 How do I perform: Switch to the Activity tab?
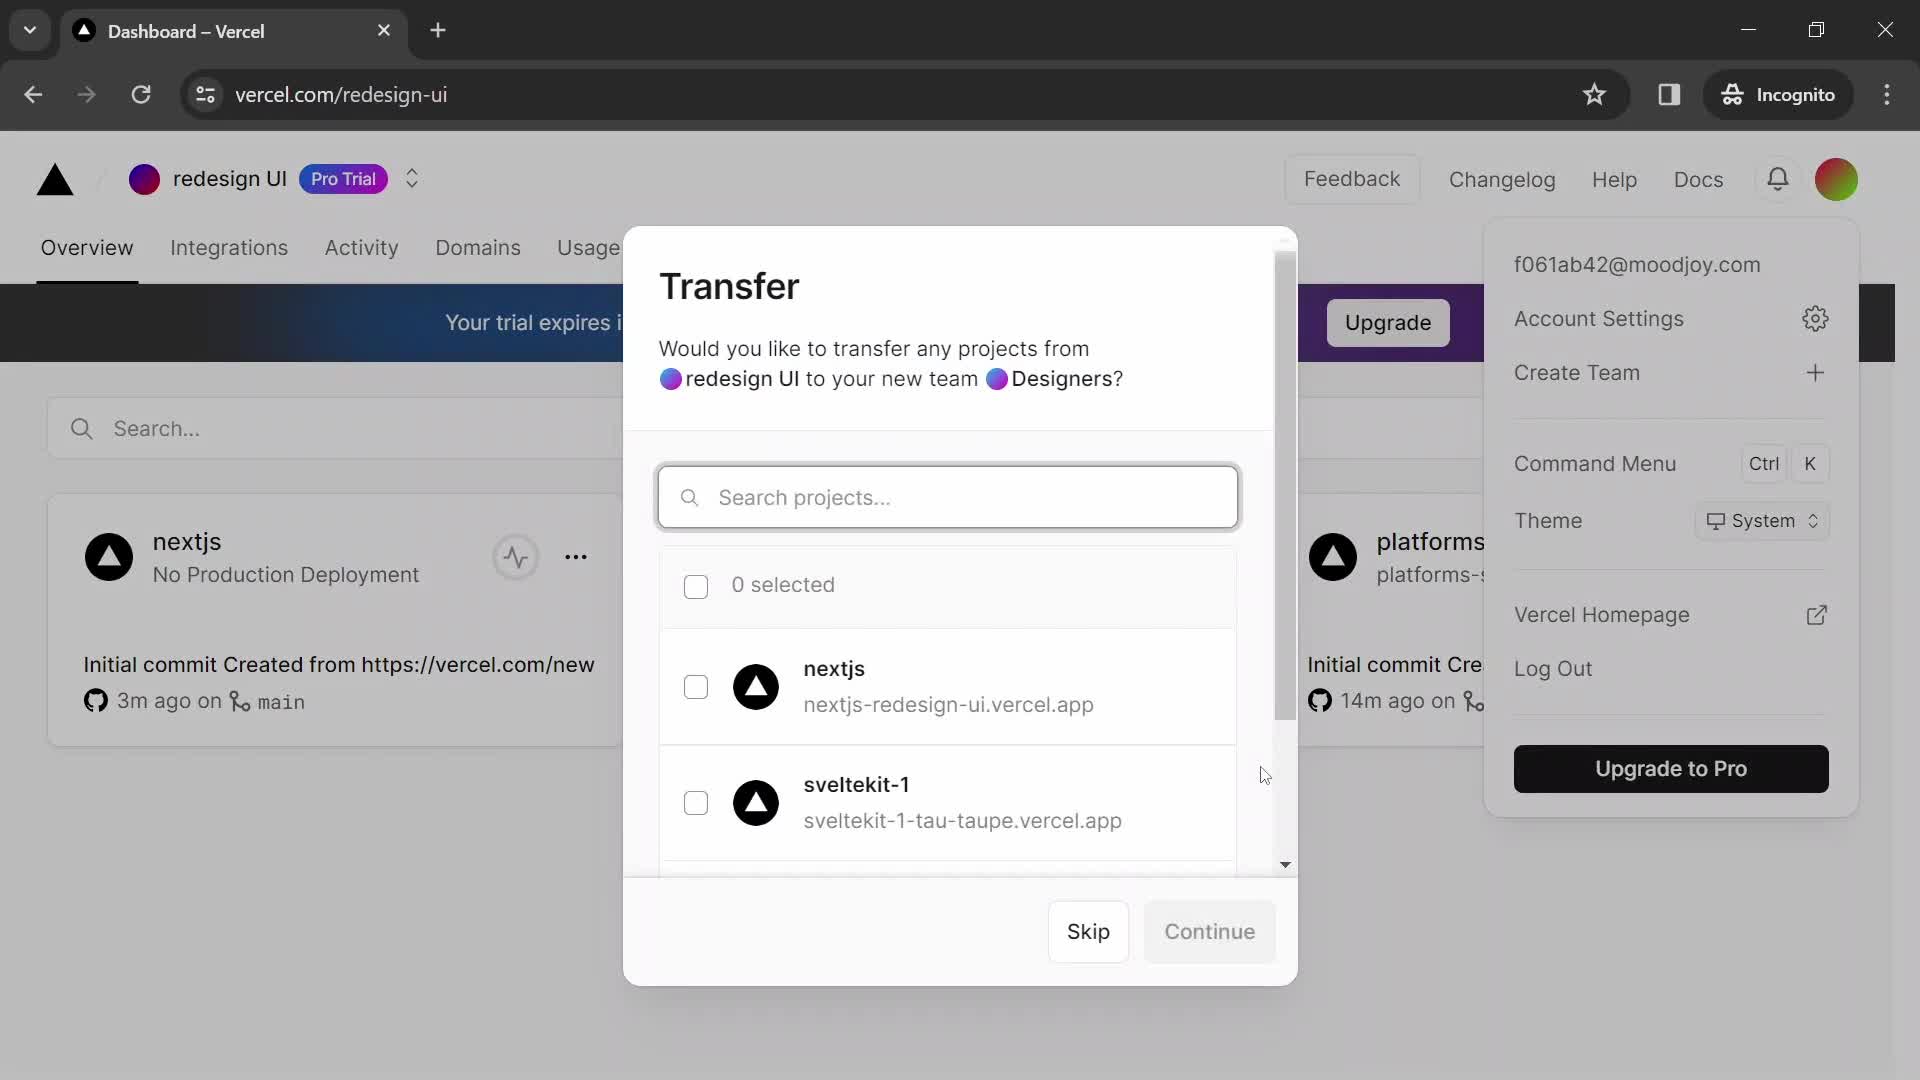click(360, 247)
